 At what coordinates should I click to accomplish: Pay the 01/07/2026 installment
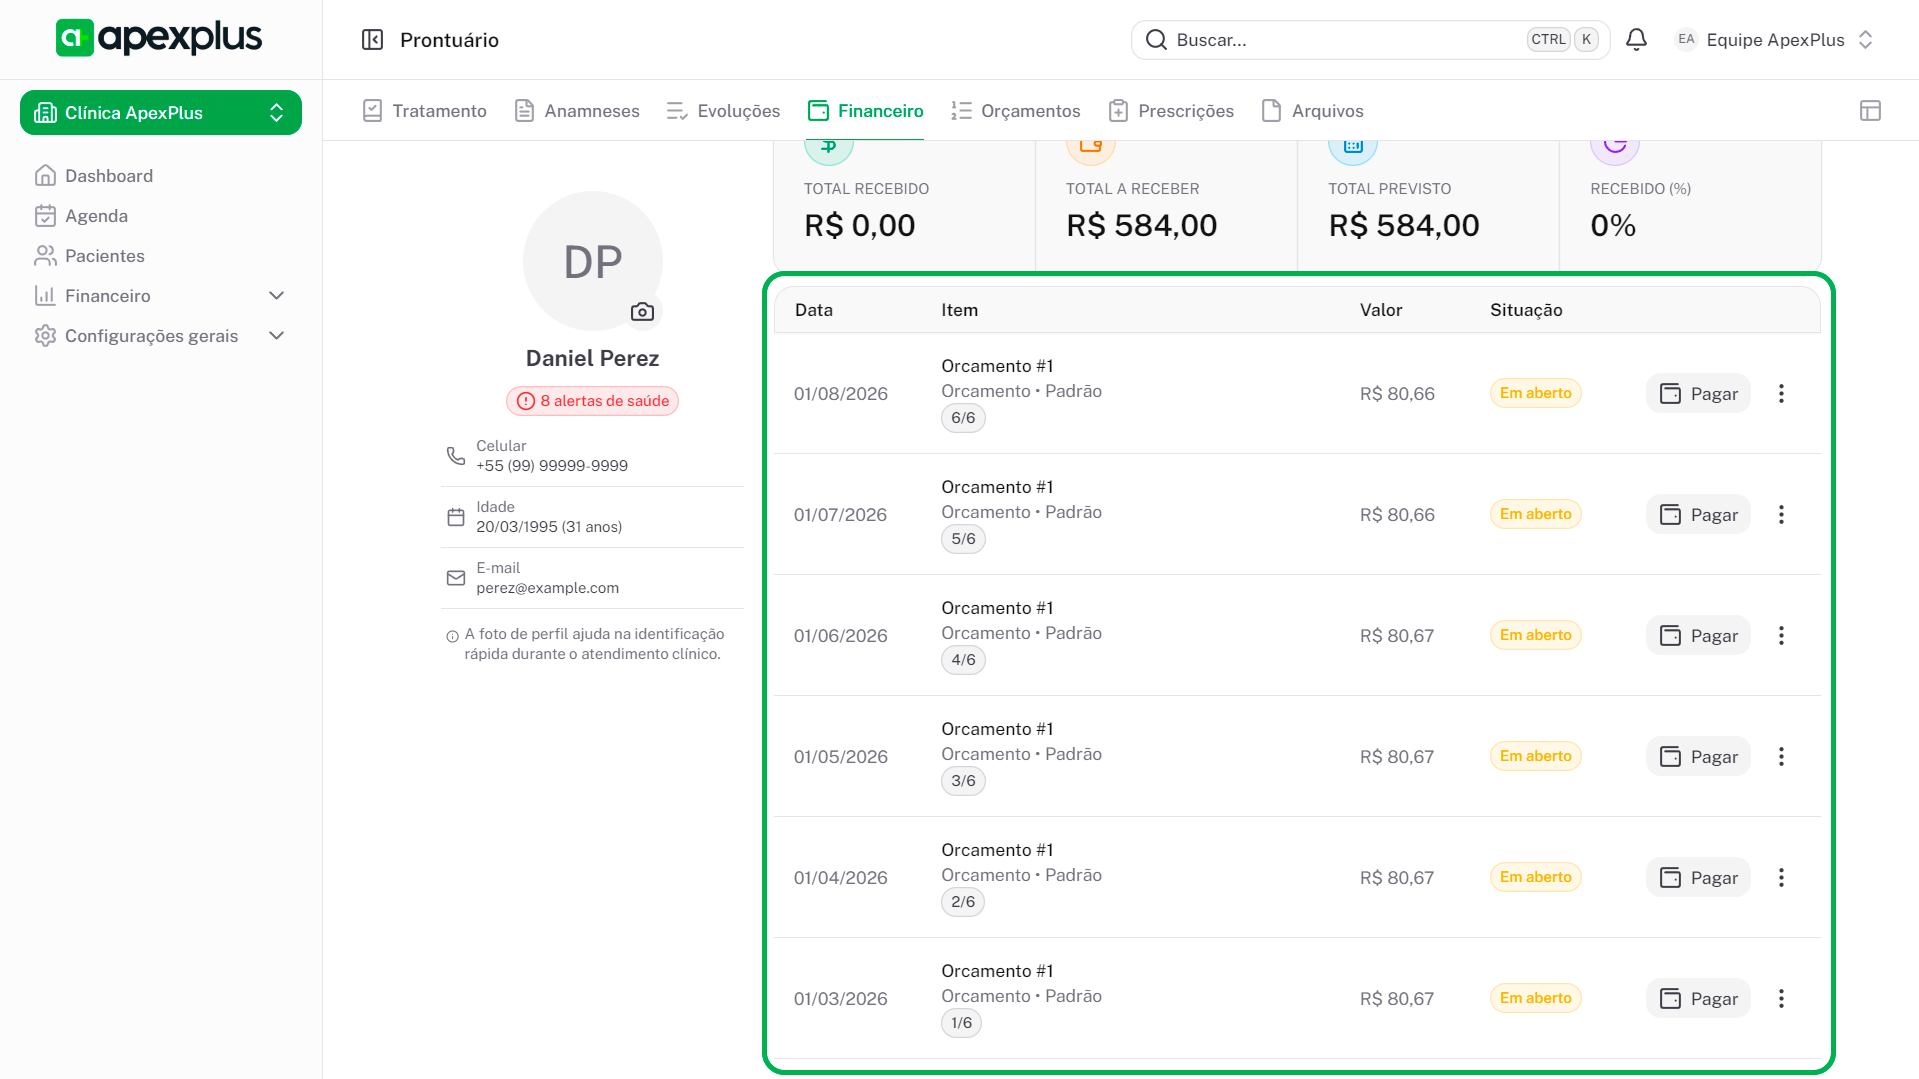[1698, 515]
